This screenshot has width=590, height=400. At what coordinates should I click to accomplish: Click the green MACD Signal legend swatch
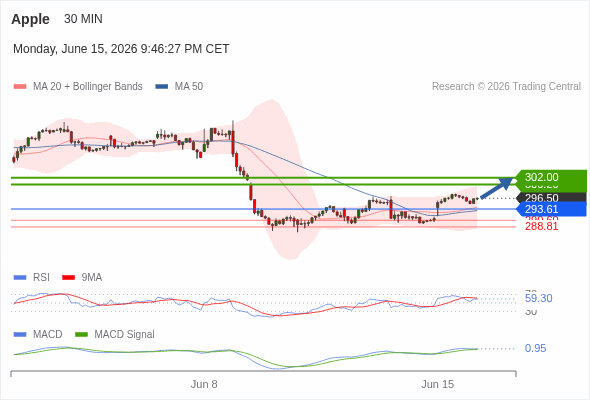tap(81, 335)
